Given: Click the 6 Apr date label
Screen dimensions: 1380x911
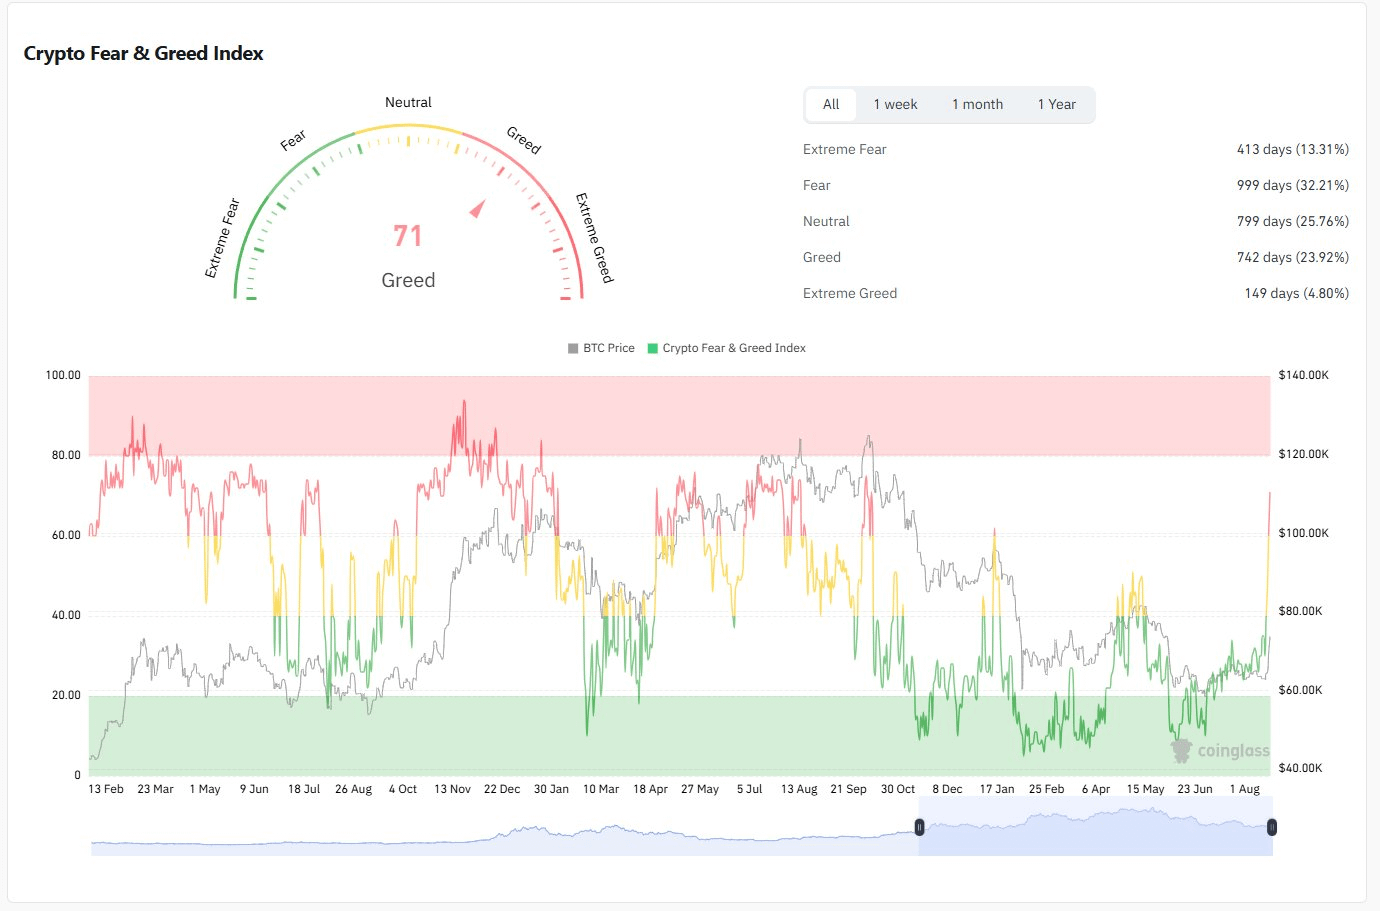Looking at the screenshot, I should (1096, 789).
